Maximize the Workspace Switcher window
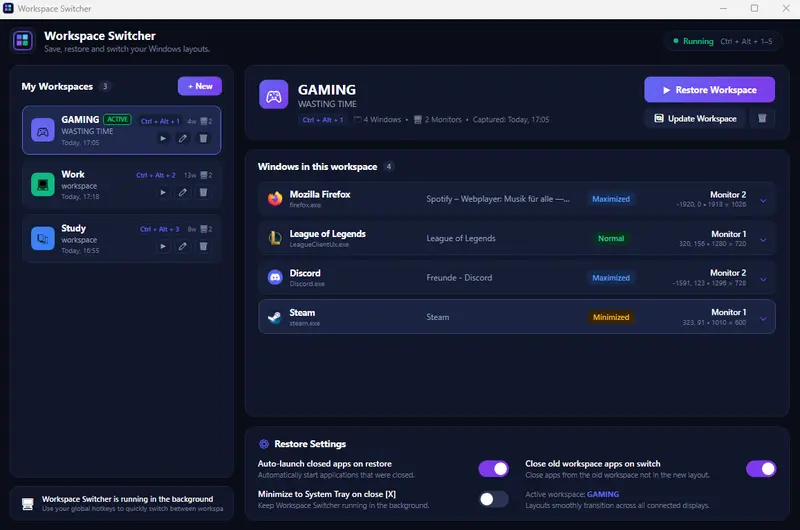This screenshot has width=800, height=530. (x=754, y=8)
